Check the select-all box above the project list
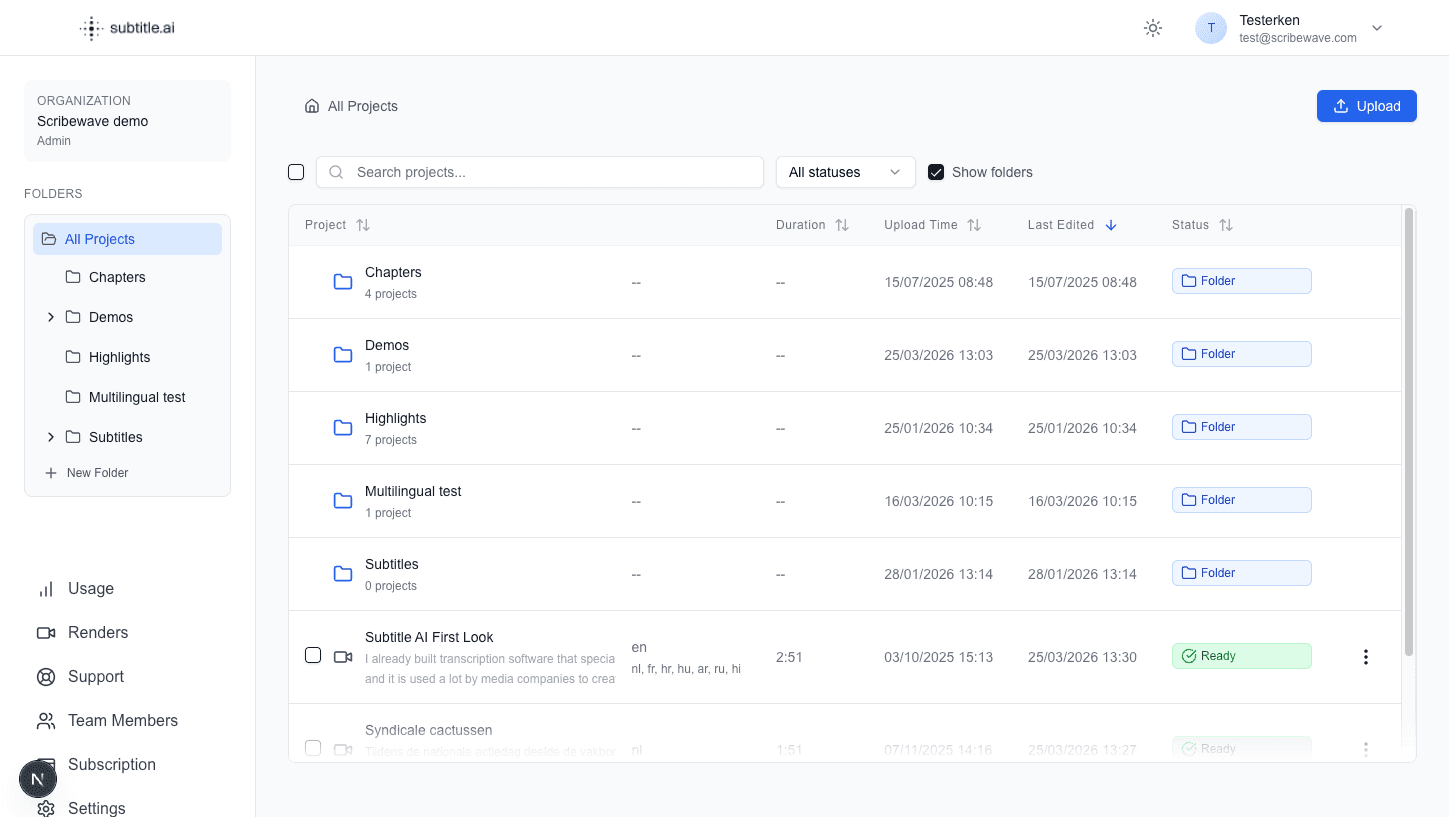 (x=296, y=171)
